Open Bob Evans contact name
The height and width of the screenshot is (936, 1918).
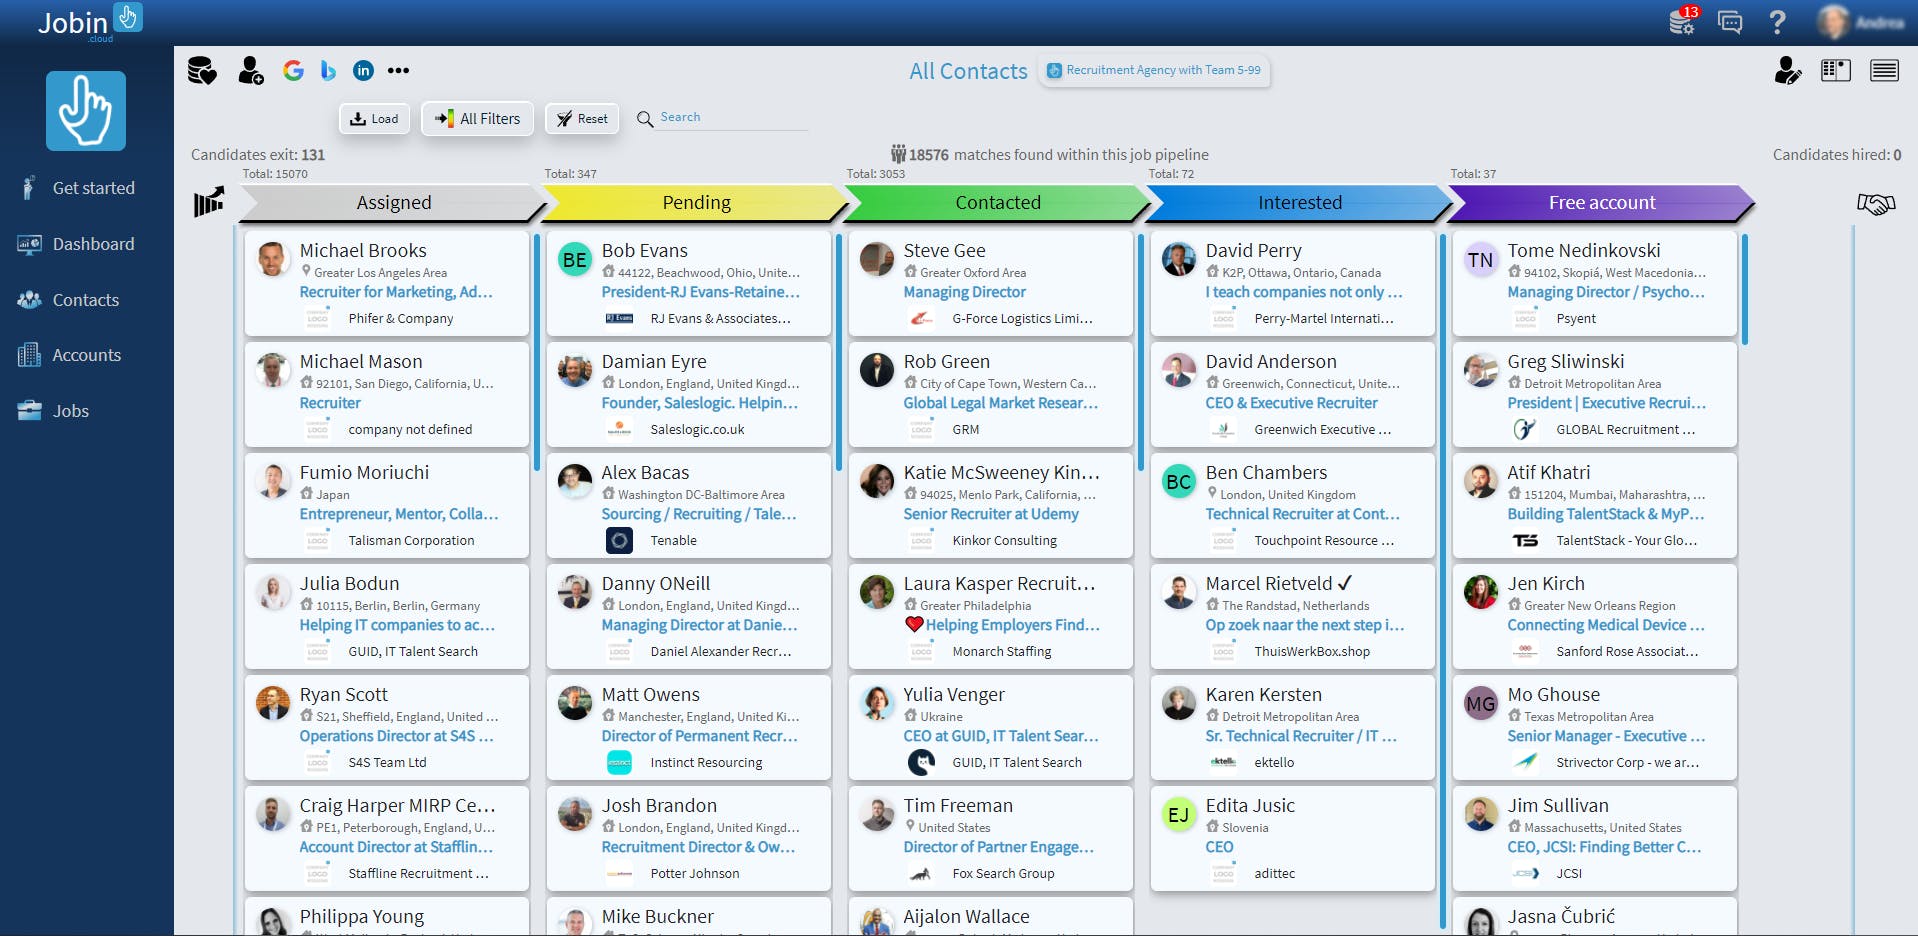click(644, 251)
